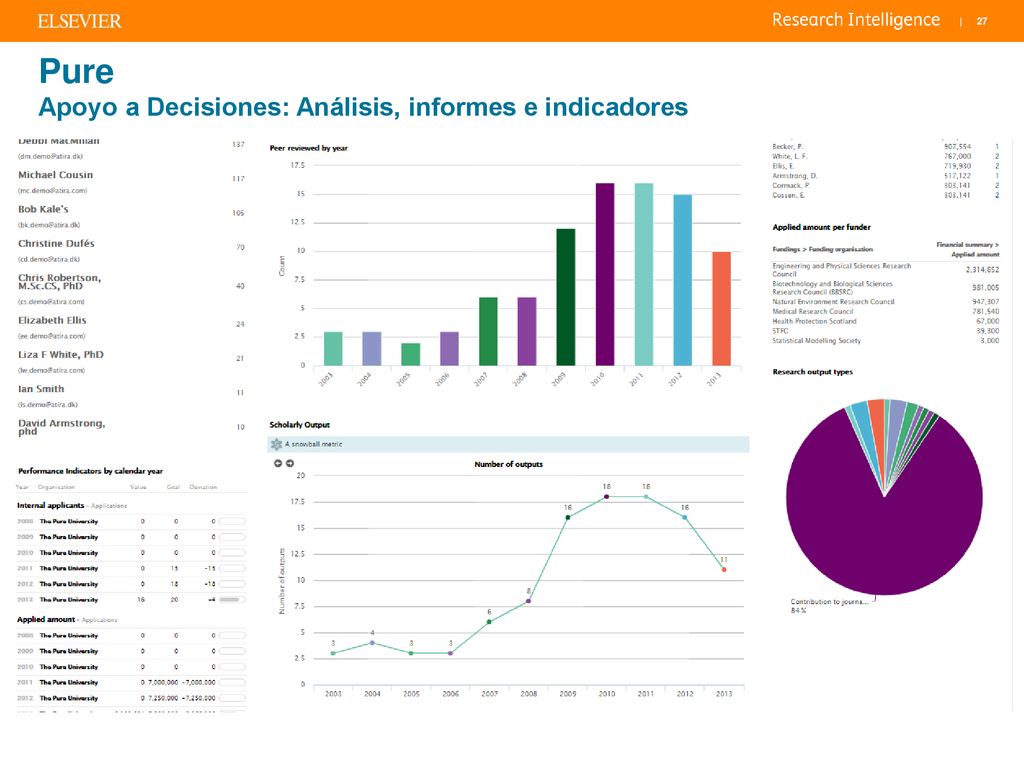
Task: Click the ELSEVIER logo in the header
Action: [79, 21]
